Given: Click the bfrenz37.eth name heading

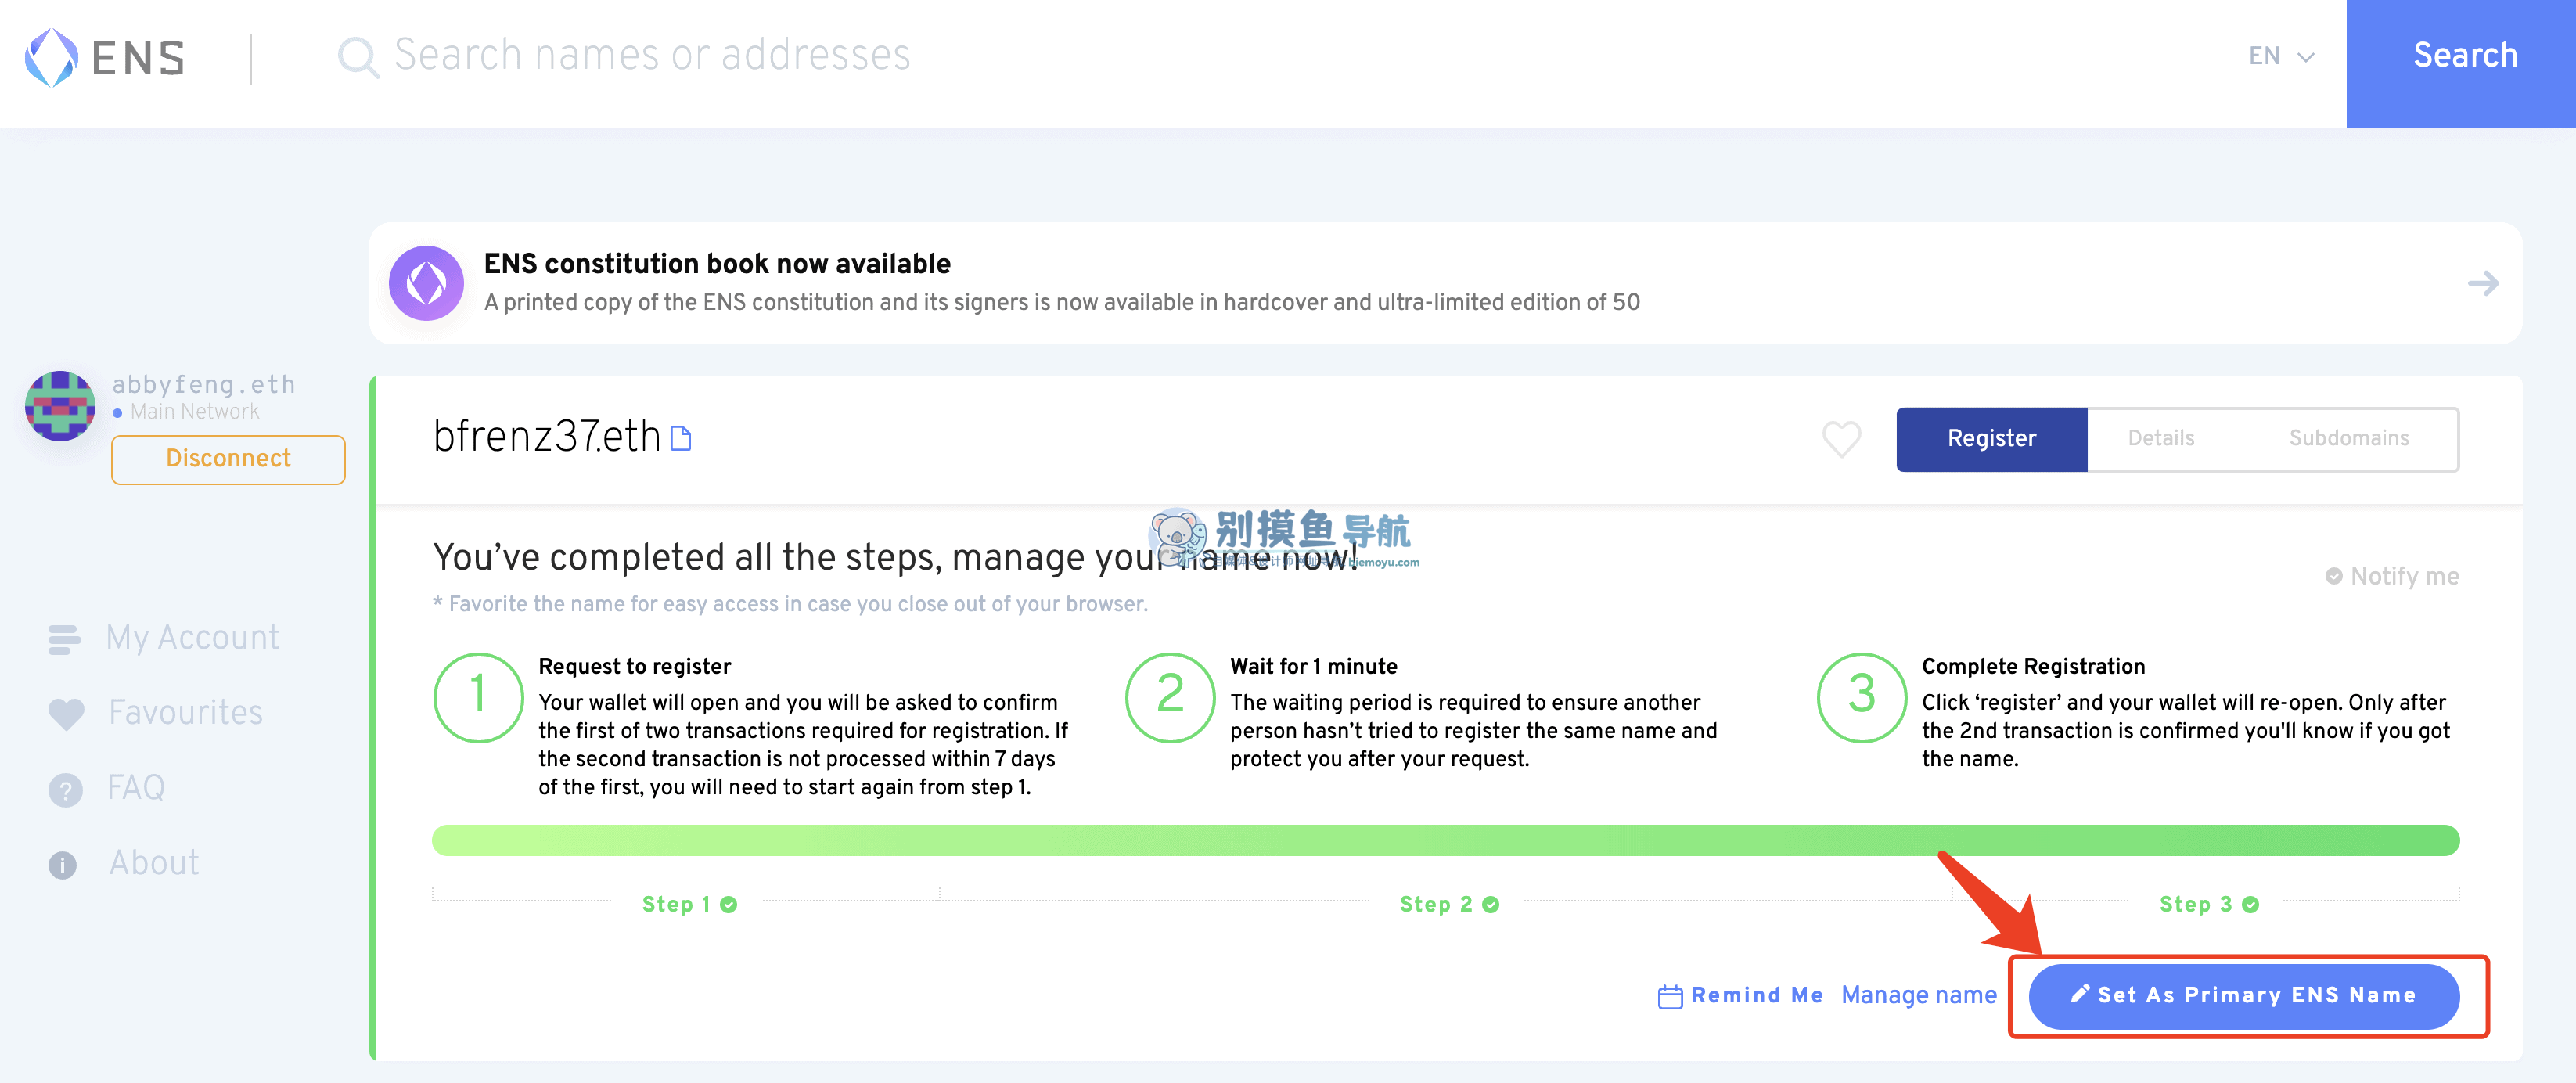Looking at the screenshot, I should 547,438.
